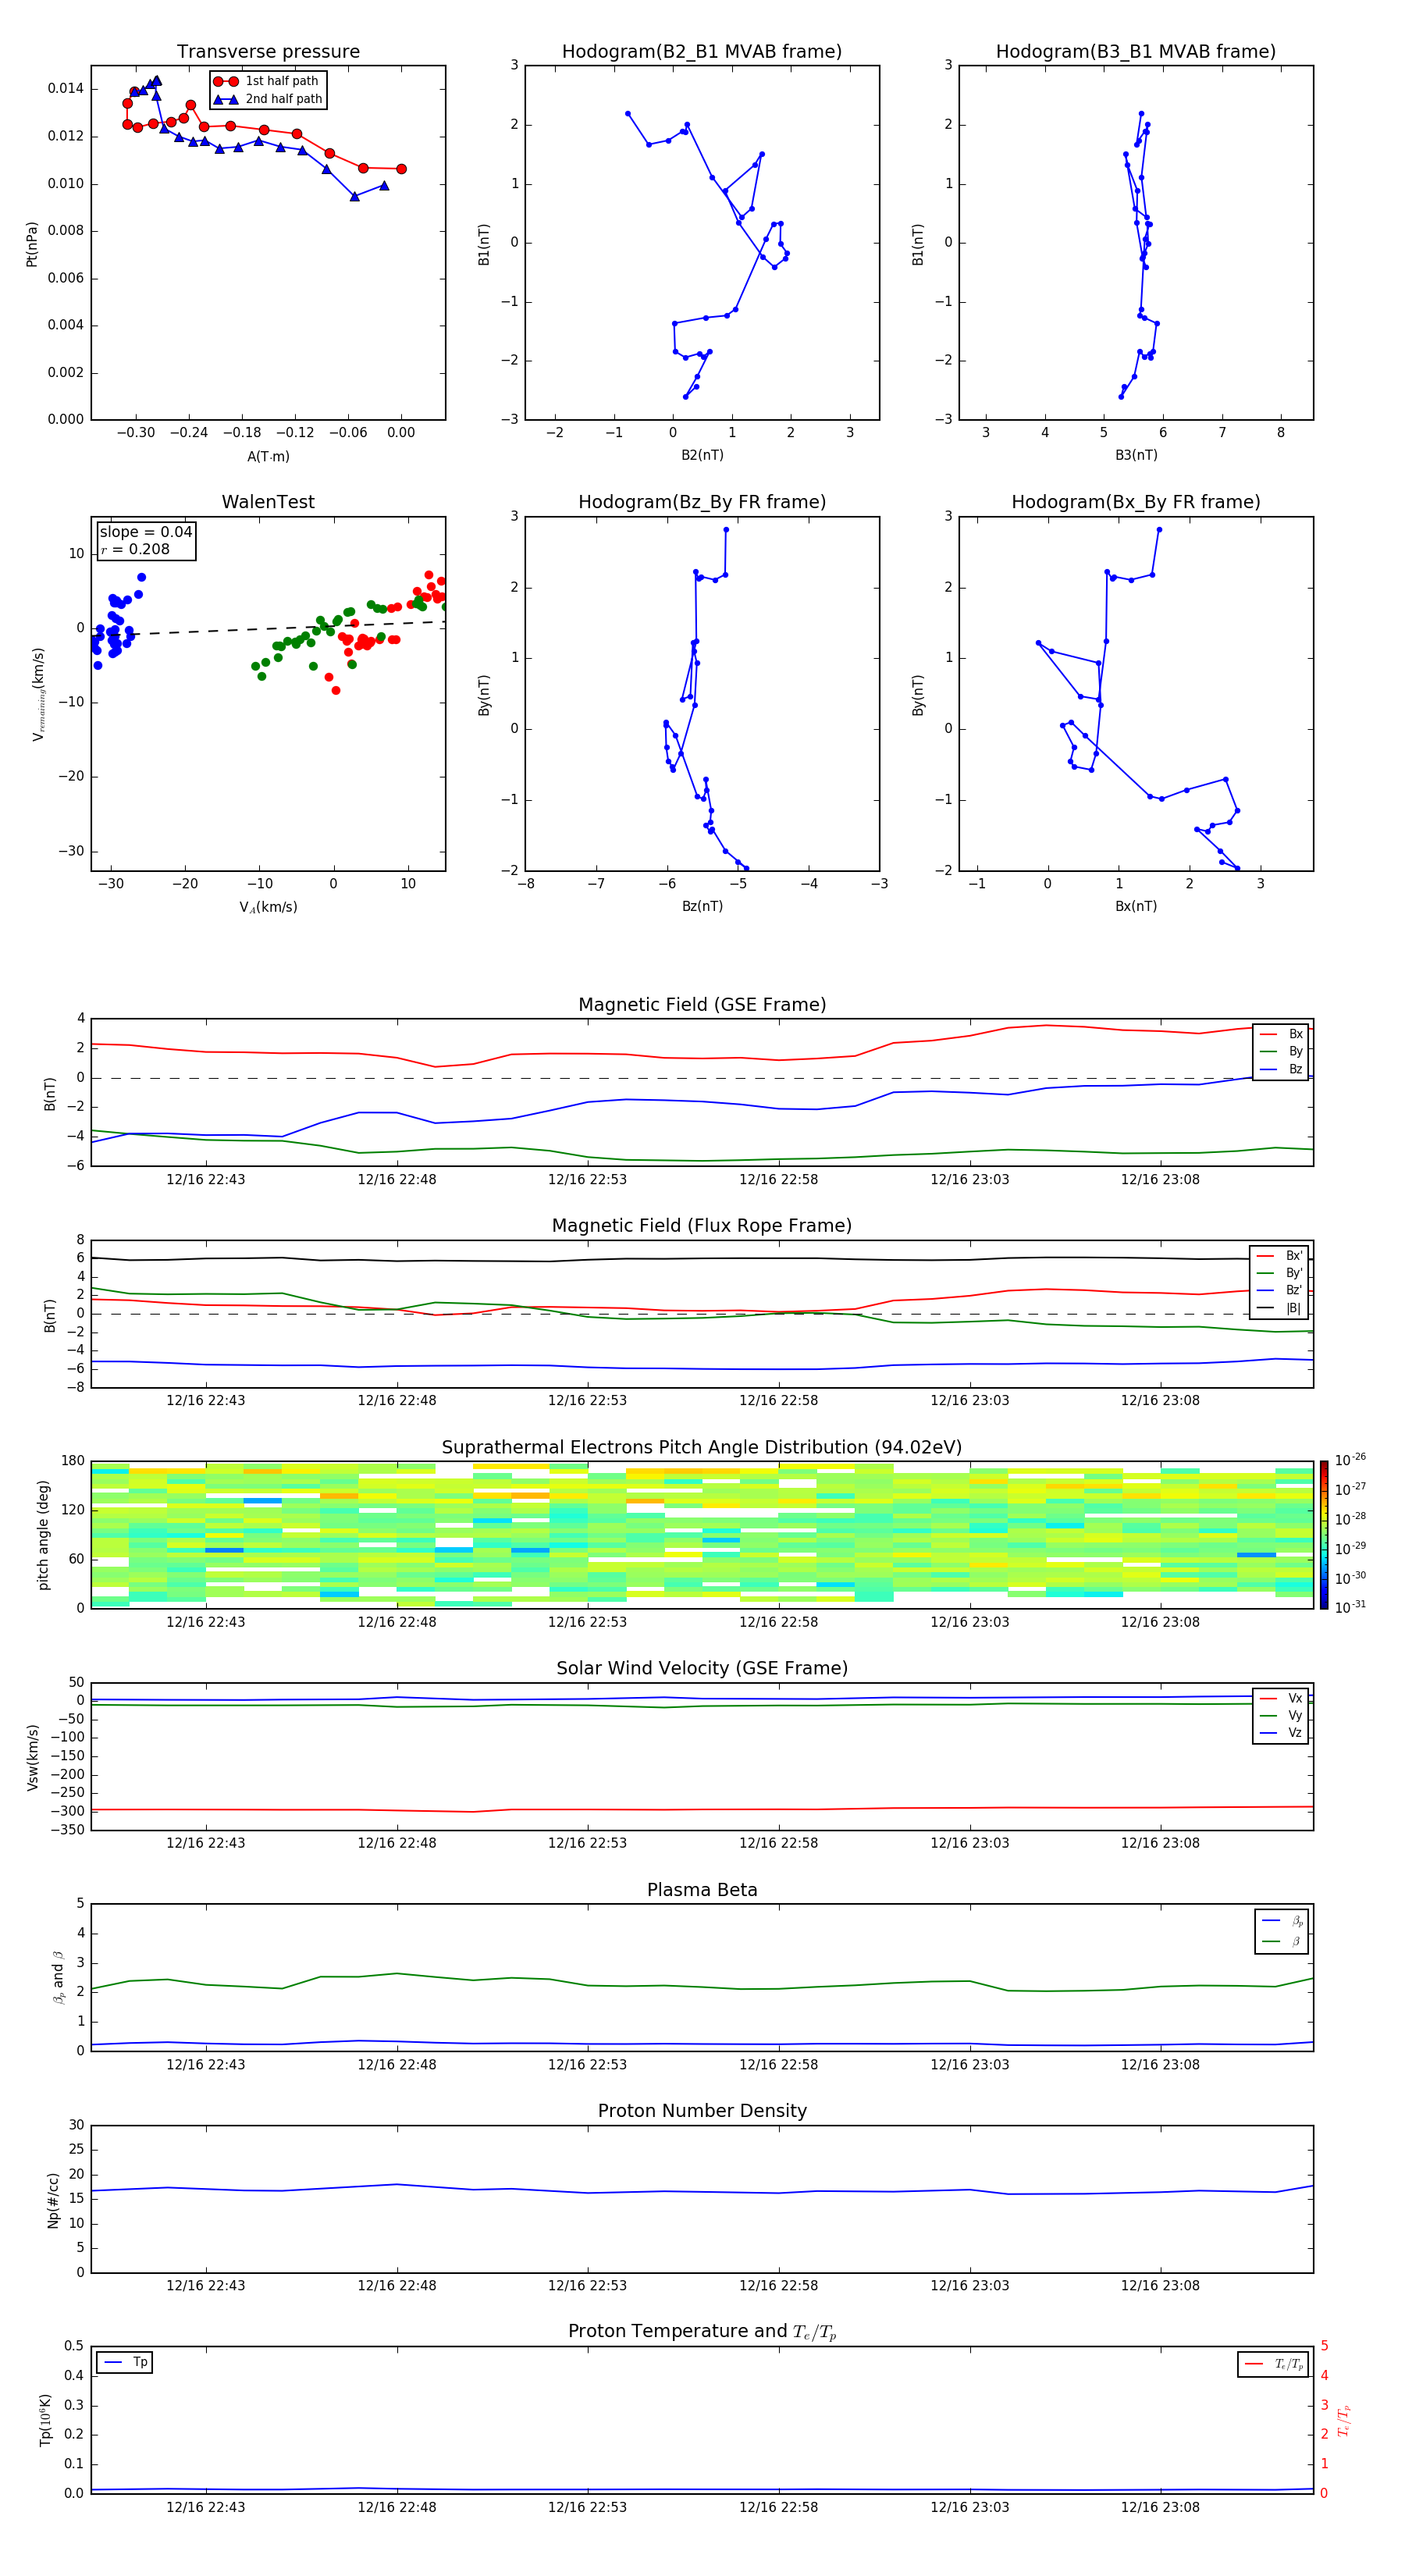This screenshot has height=2576, width=1405.
Task: Click the "Hodogram(B3_B1 MVAB frame)" title
Action: tap(1136, 52)
